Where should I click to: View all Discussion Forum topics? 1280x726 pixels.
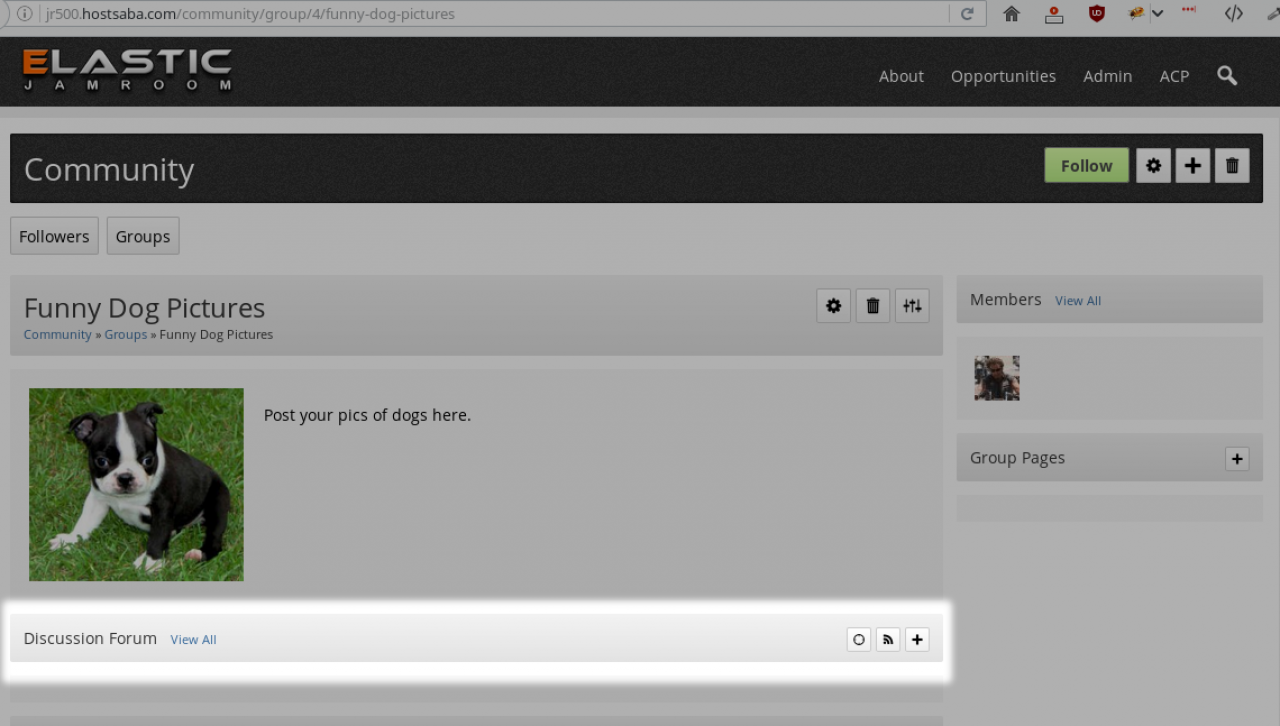point(193,639)
